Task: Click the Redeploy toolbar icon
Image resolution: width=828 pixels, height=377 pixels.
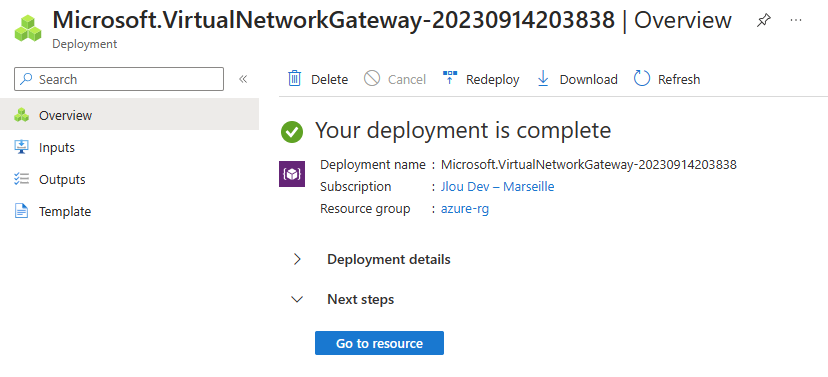Action: [449, 78]
